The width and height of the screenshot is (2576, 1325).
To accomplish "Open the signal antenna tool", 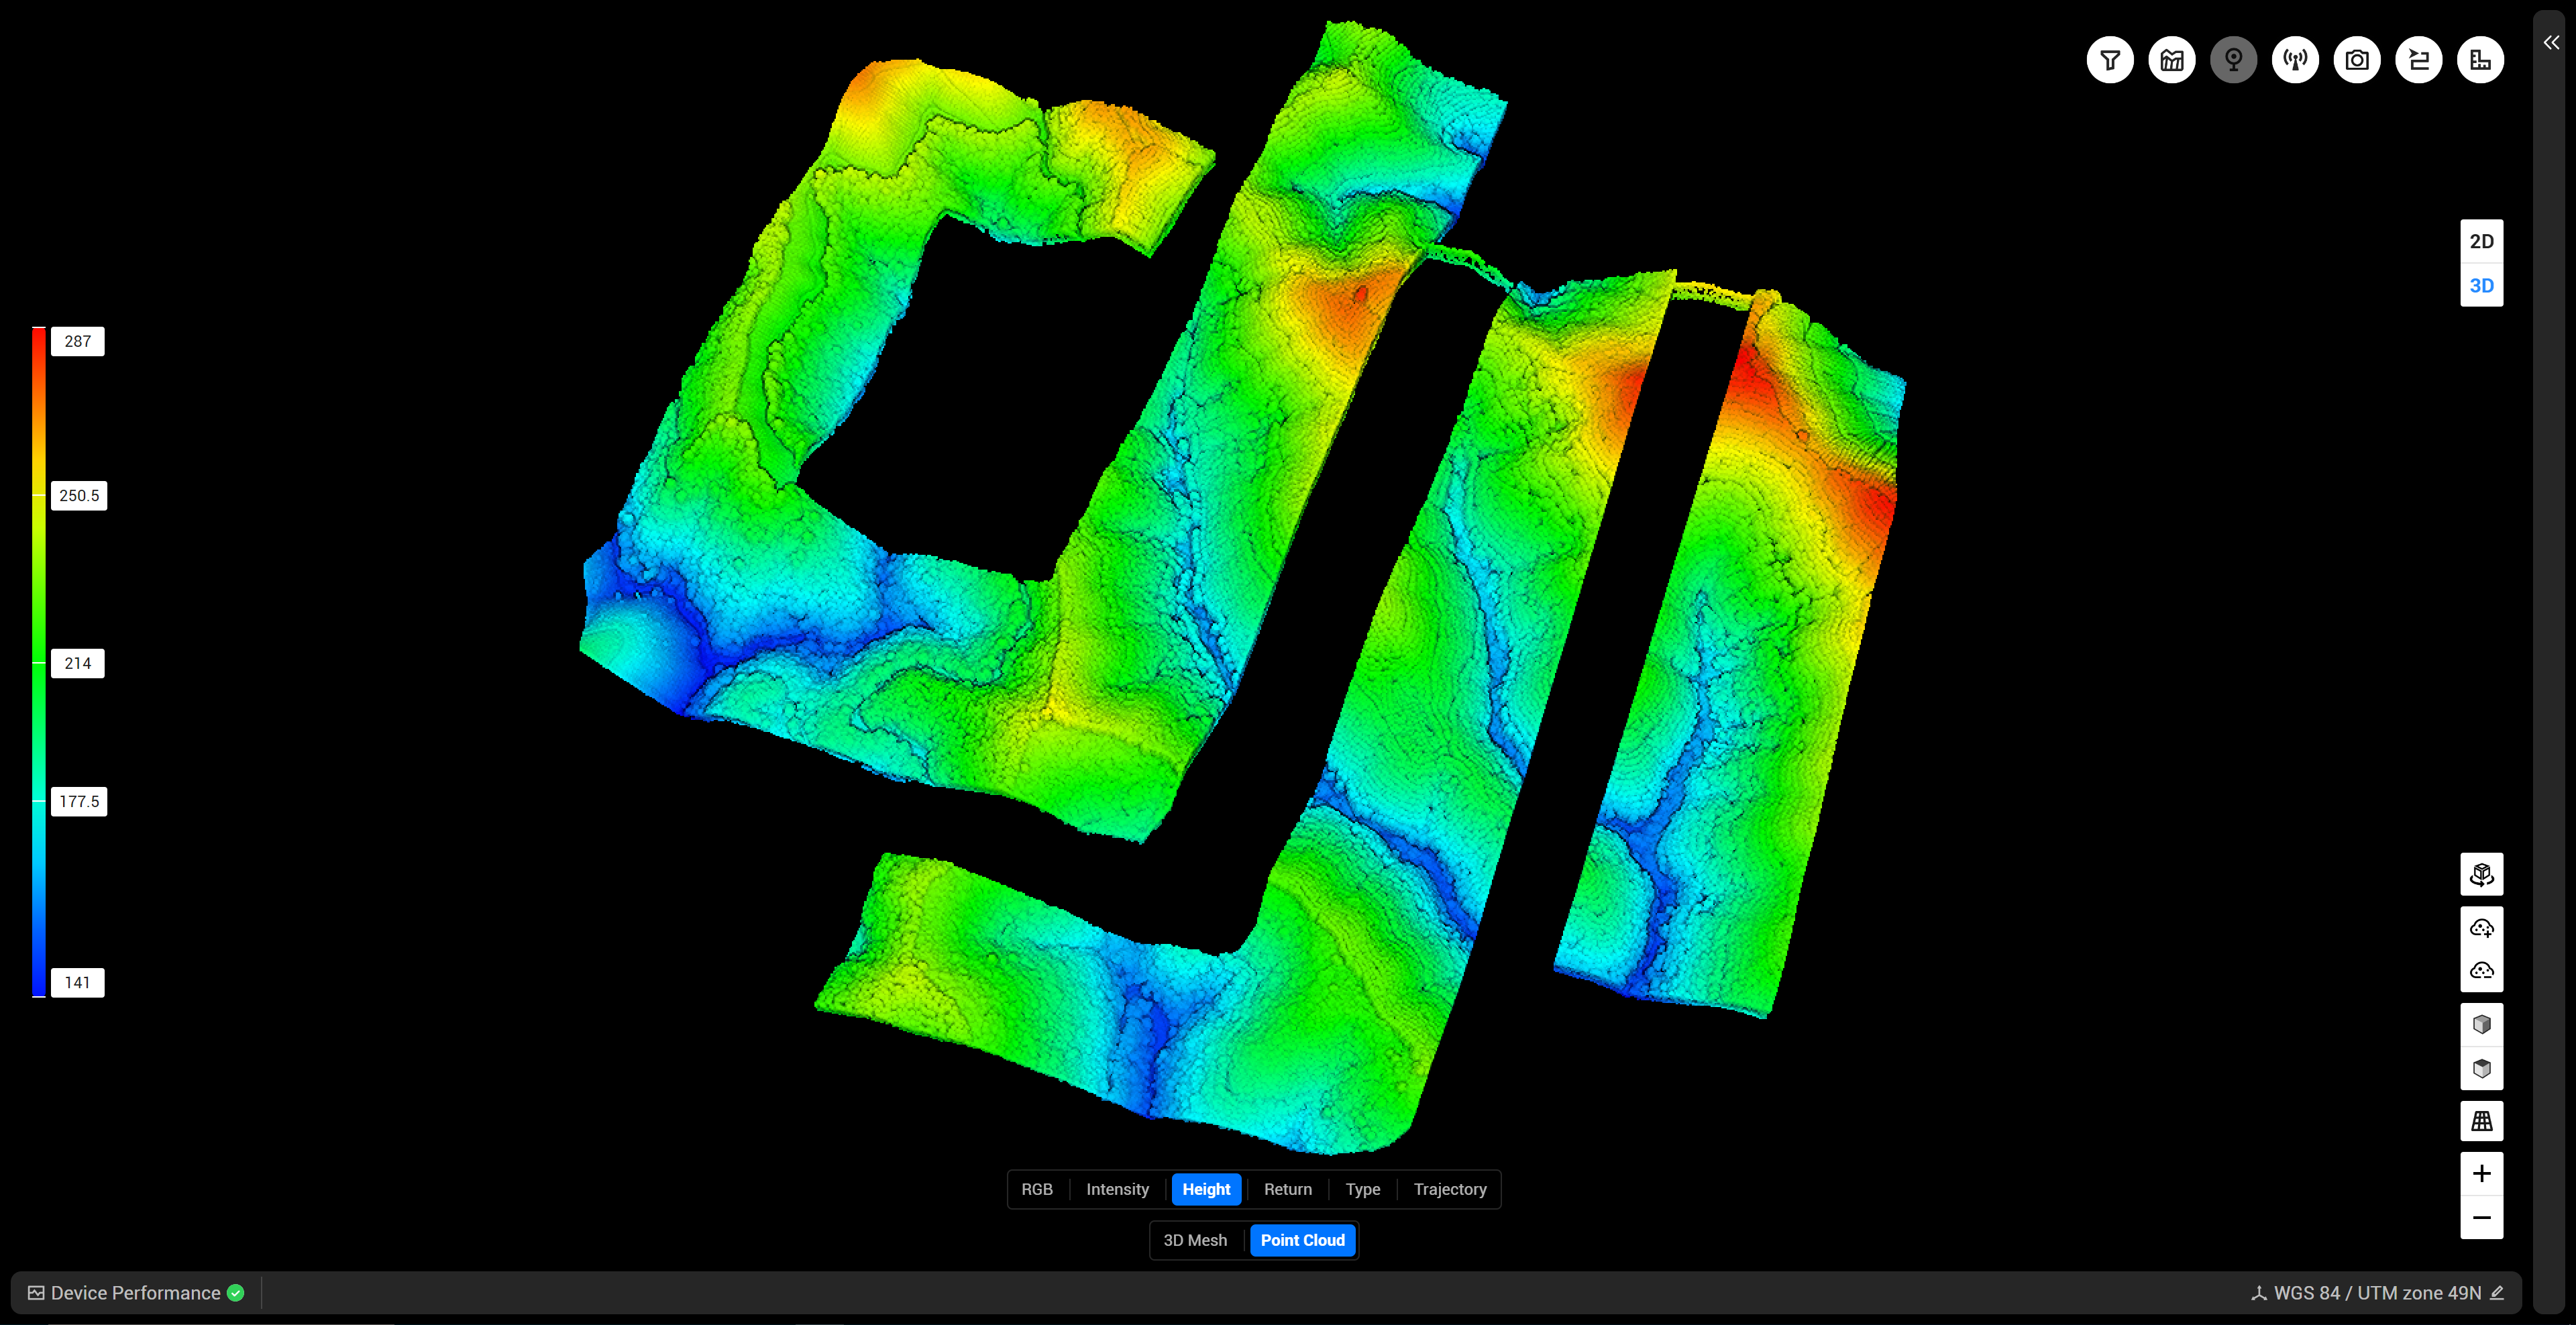I will click(2295, 60).
